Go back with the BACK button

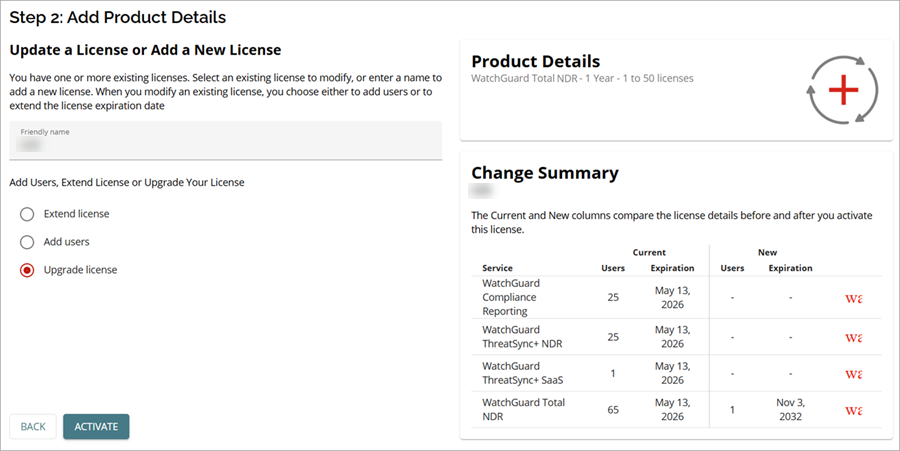coord(33,426)
